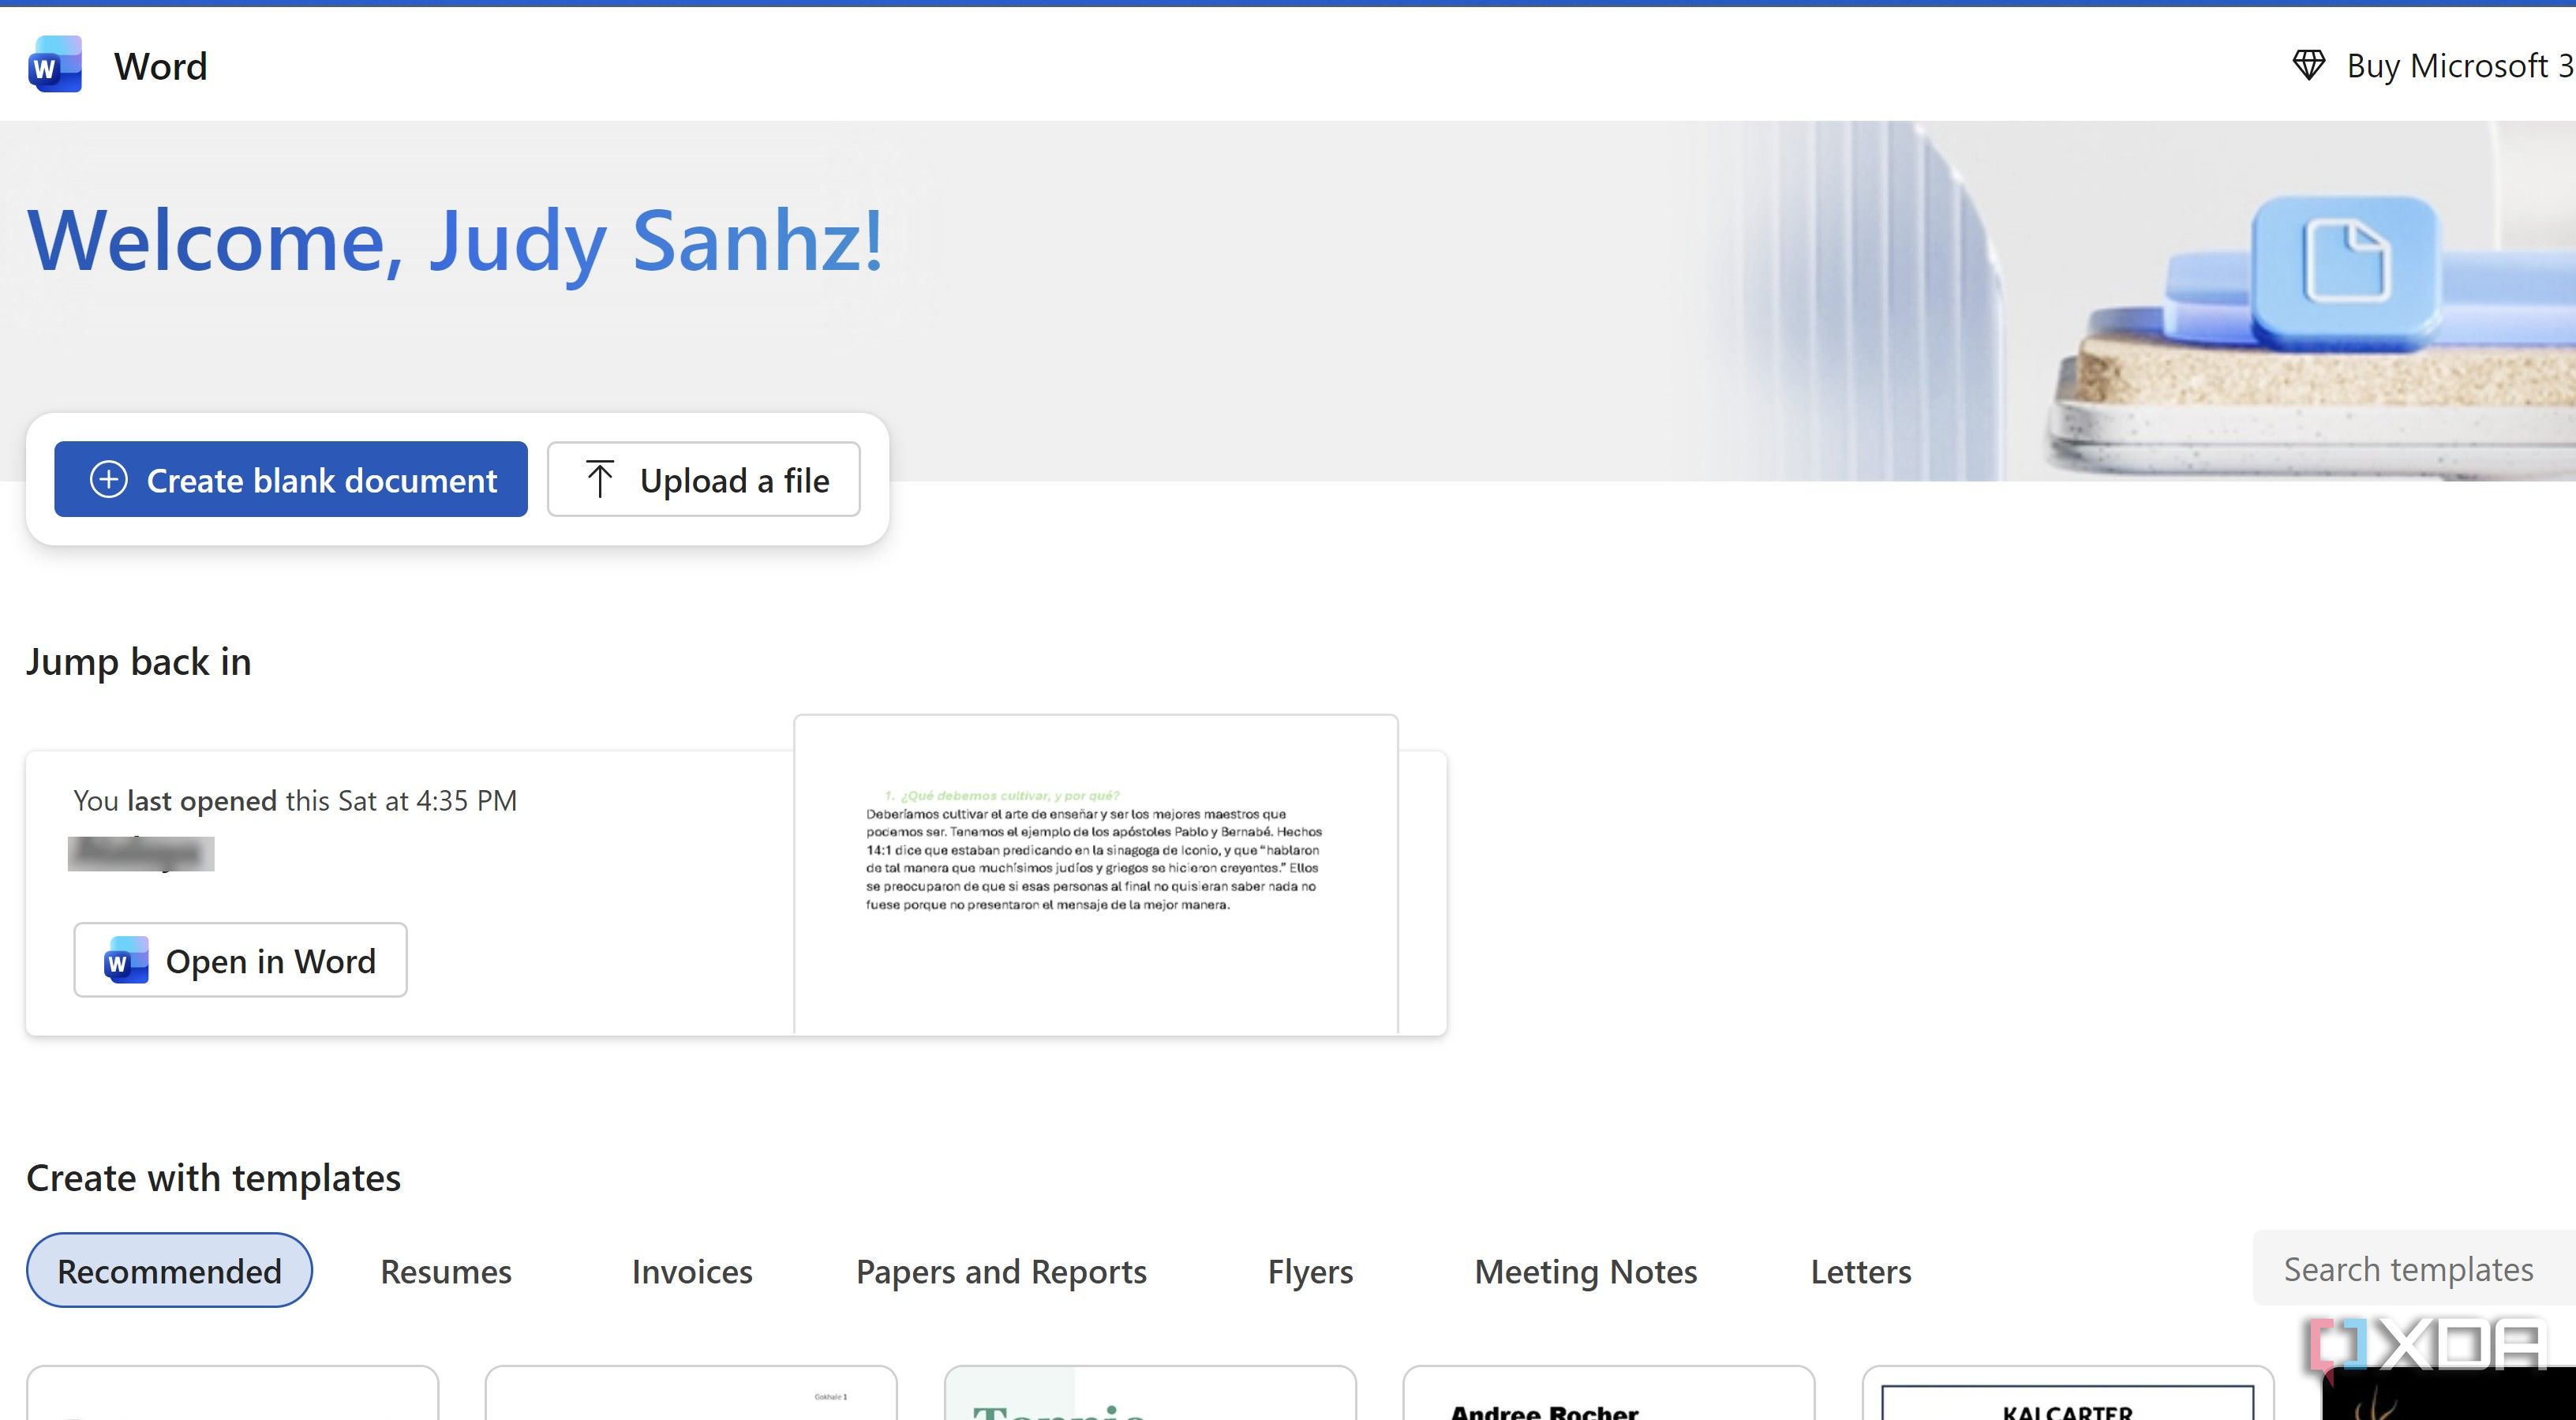Click the Word logo icon
The height and width of the screenshot is (1420, 2576).
click(x=55, y=65)
